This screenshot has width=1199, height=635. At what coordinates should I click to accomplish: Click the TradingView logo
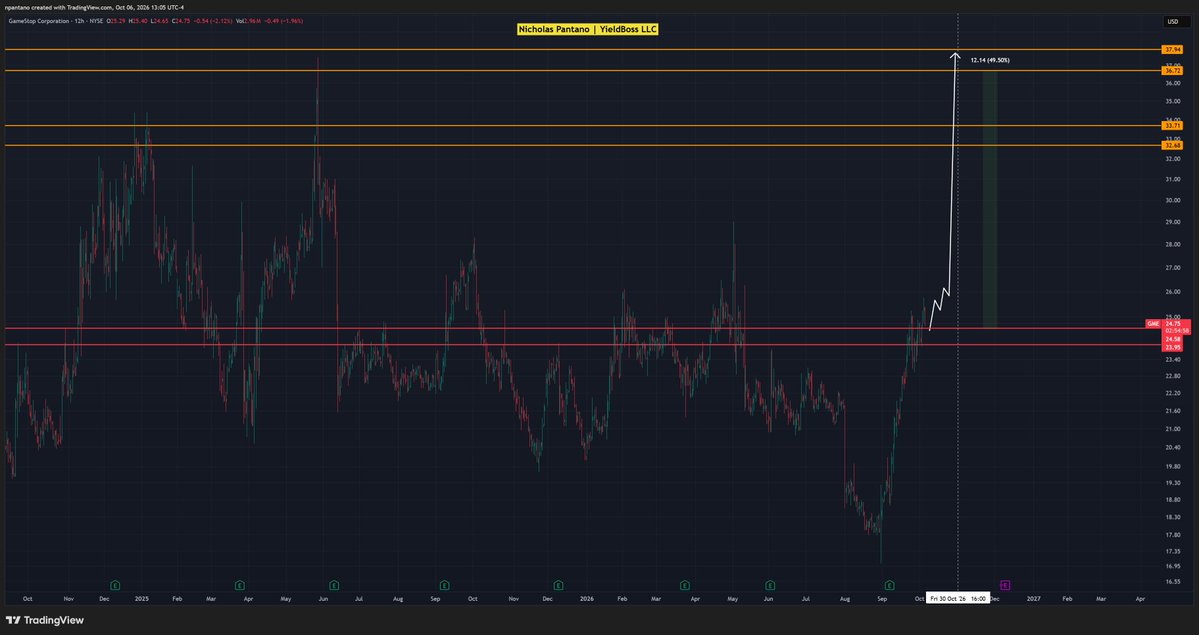click(x=44, y=620)
